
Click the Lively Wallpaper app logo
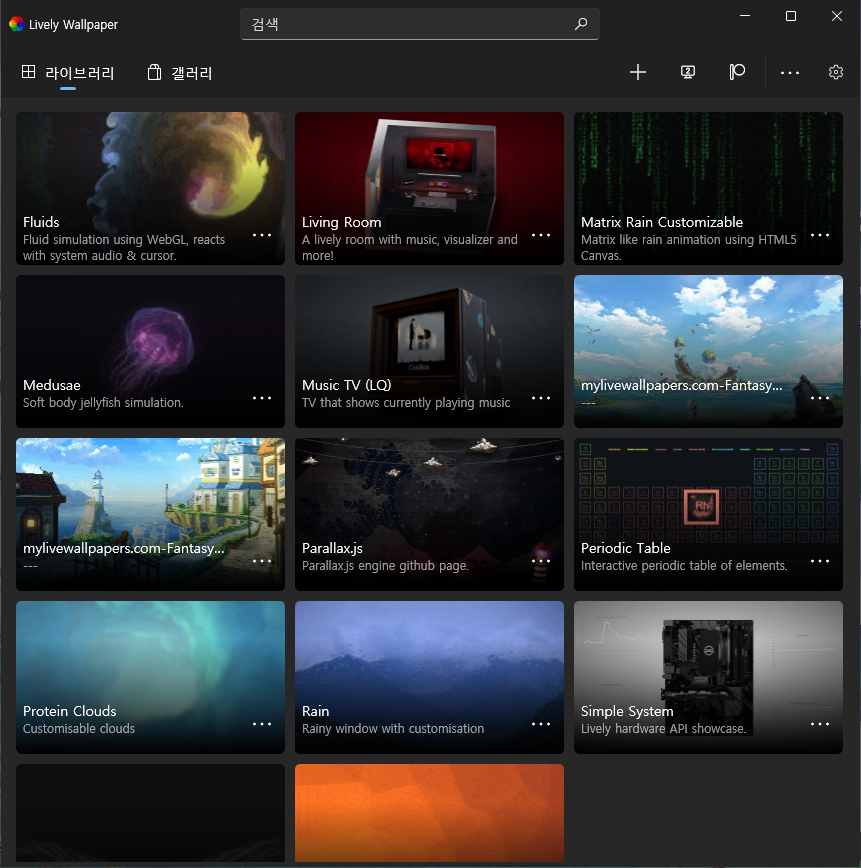(x=17, y=24)
